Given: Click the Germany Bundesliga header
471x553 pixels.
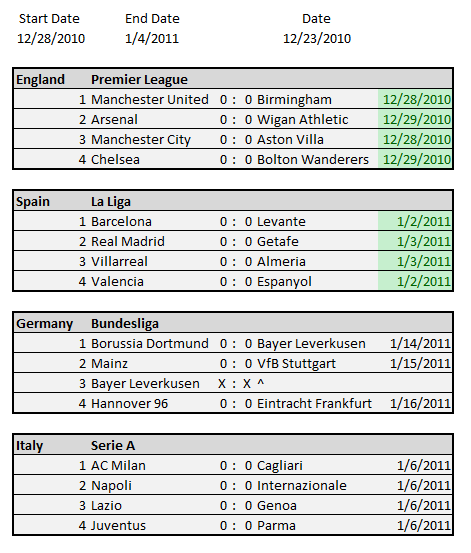Looking at the screenshot, I should coord(233,323).
